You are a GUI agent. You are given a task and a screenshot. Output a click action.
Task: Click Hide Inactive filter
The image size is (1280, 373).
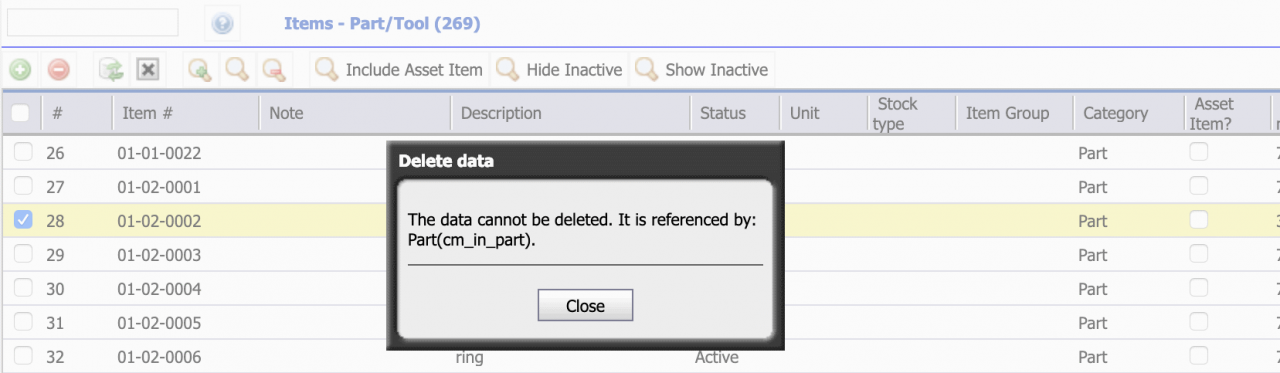pyautogui.click(x=560, y=70)
